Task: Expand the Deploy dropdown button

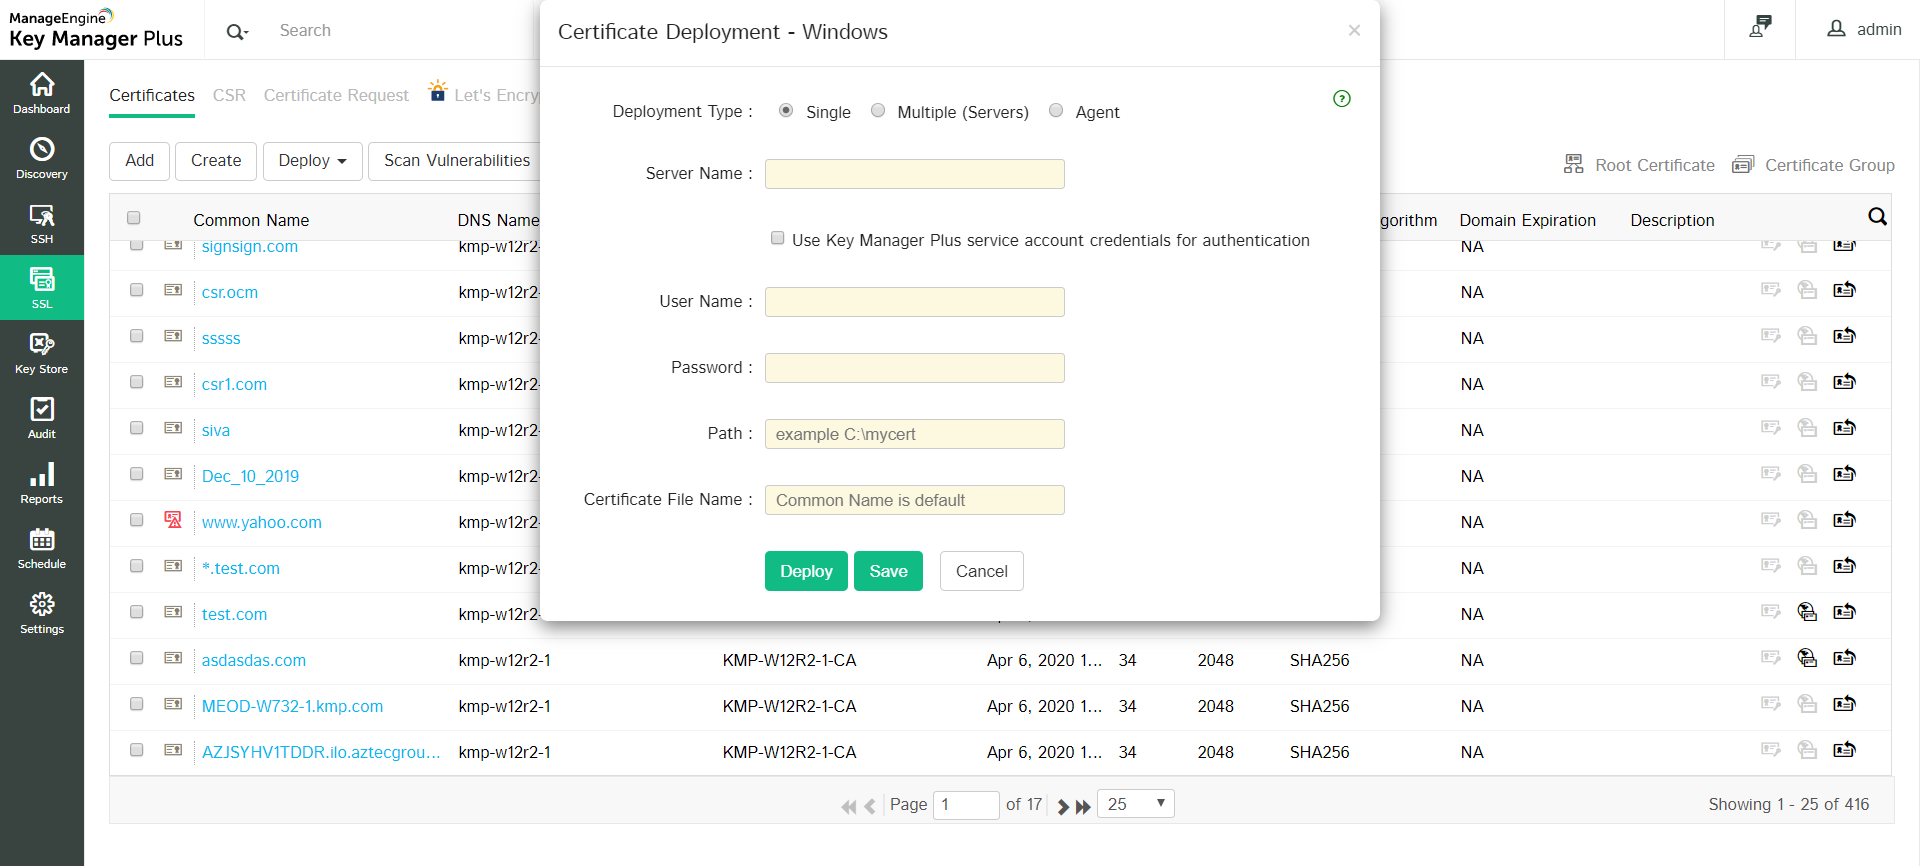Action: 312,161
